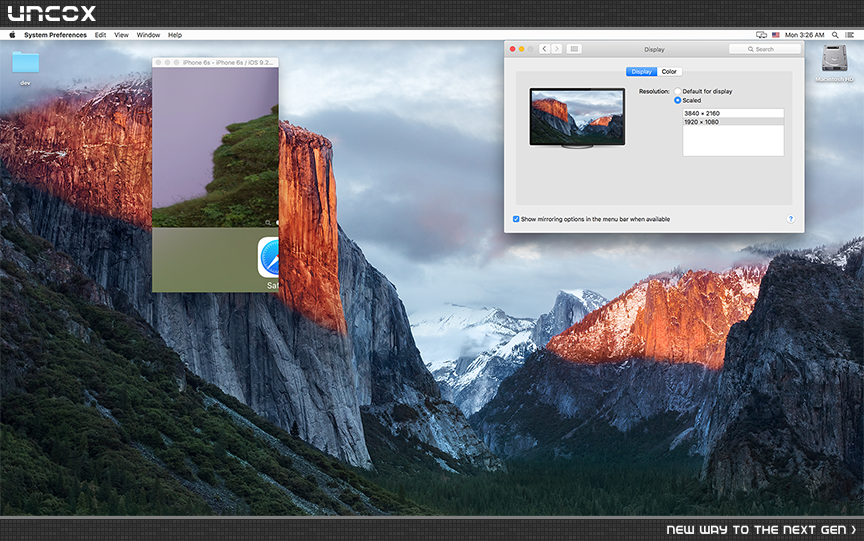Open the Help menu
Screen dimensions: 864x541
(175, 35)
